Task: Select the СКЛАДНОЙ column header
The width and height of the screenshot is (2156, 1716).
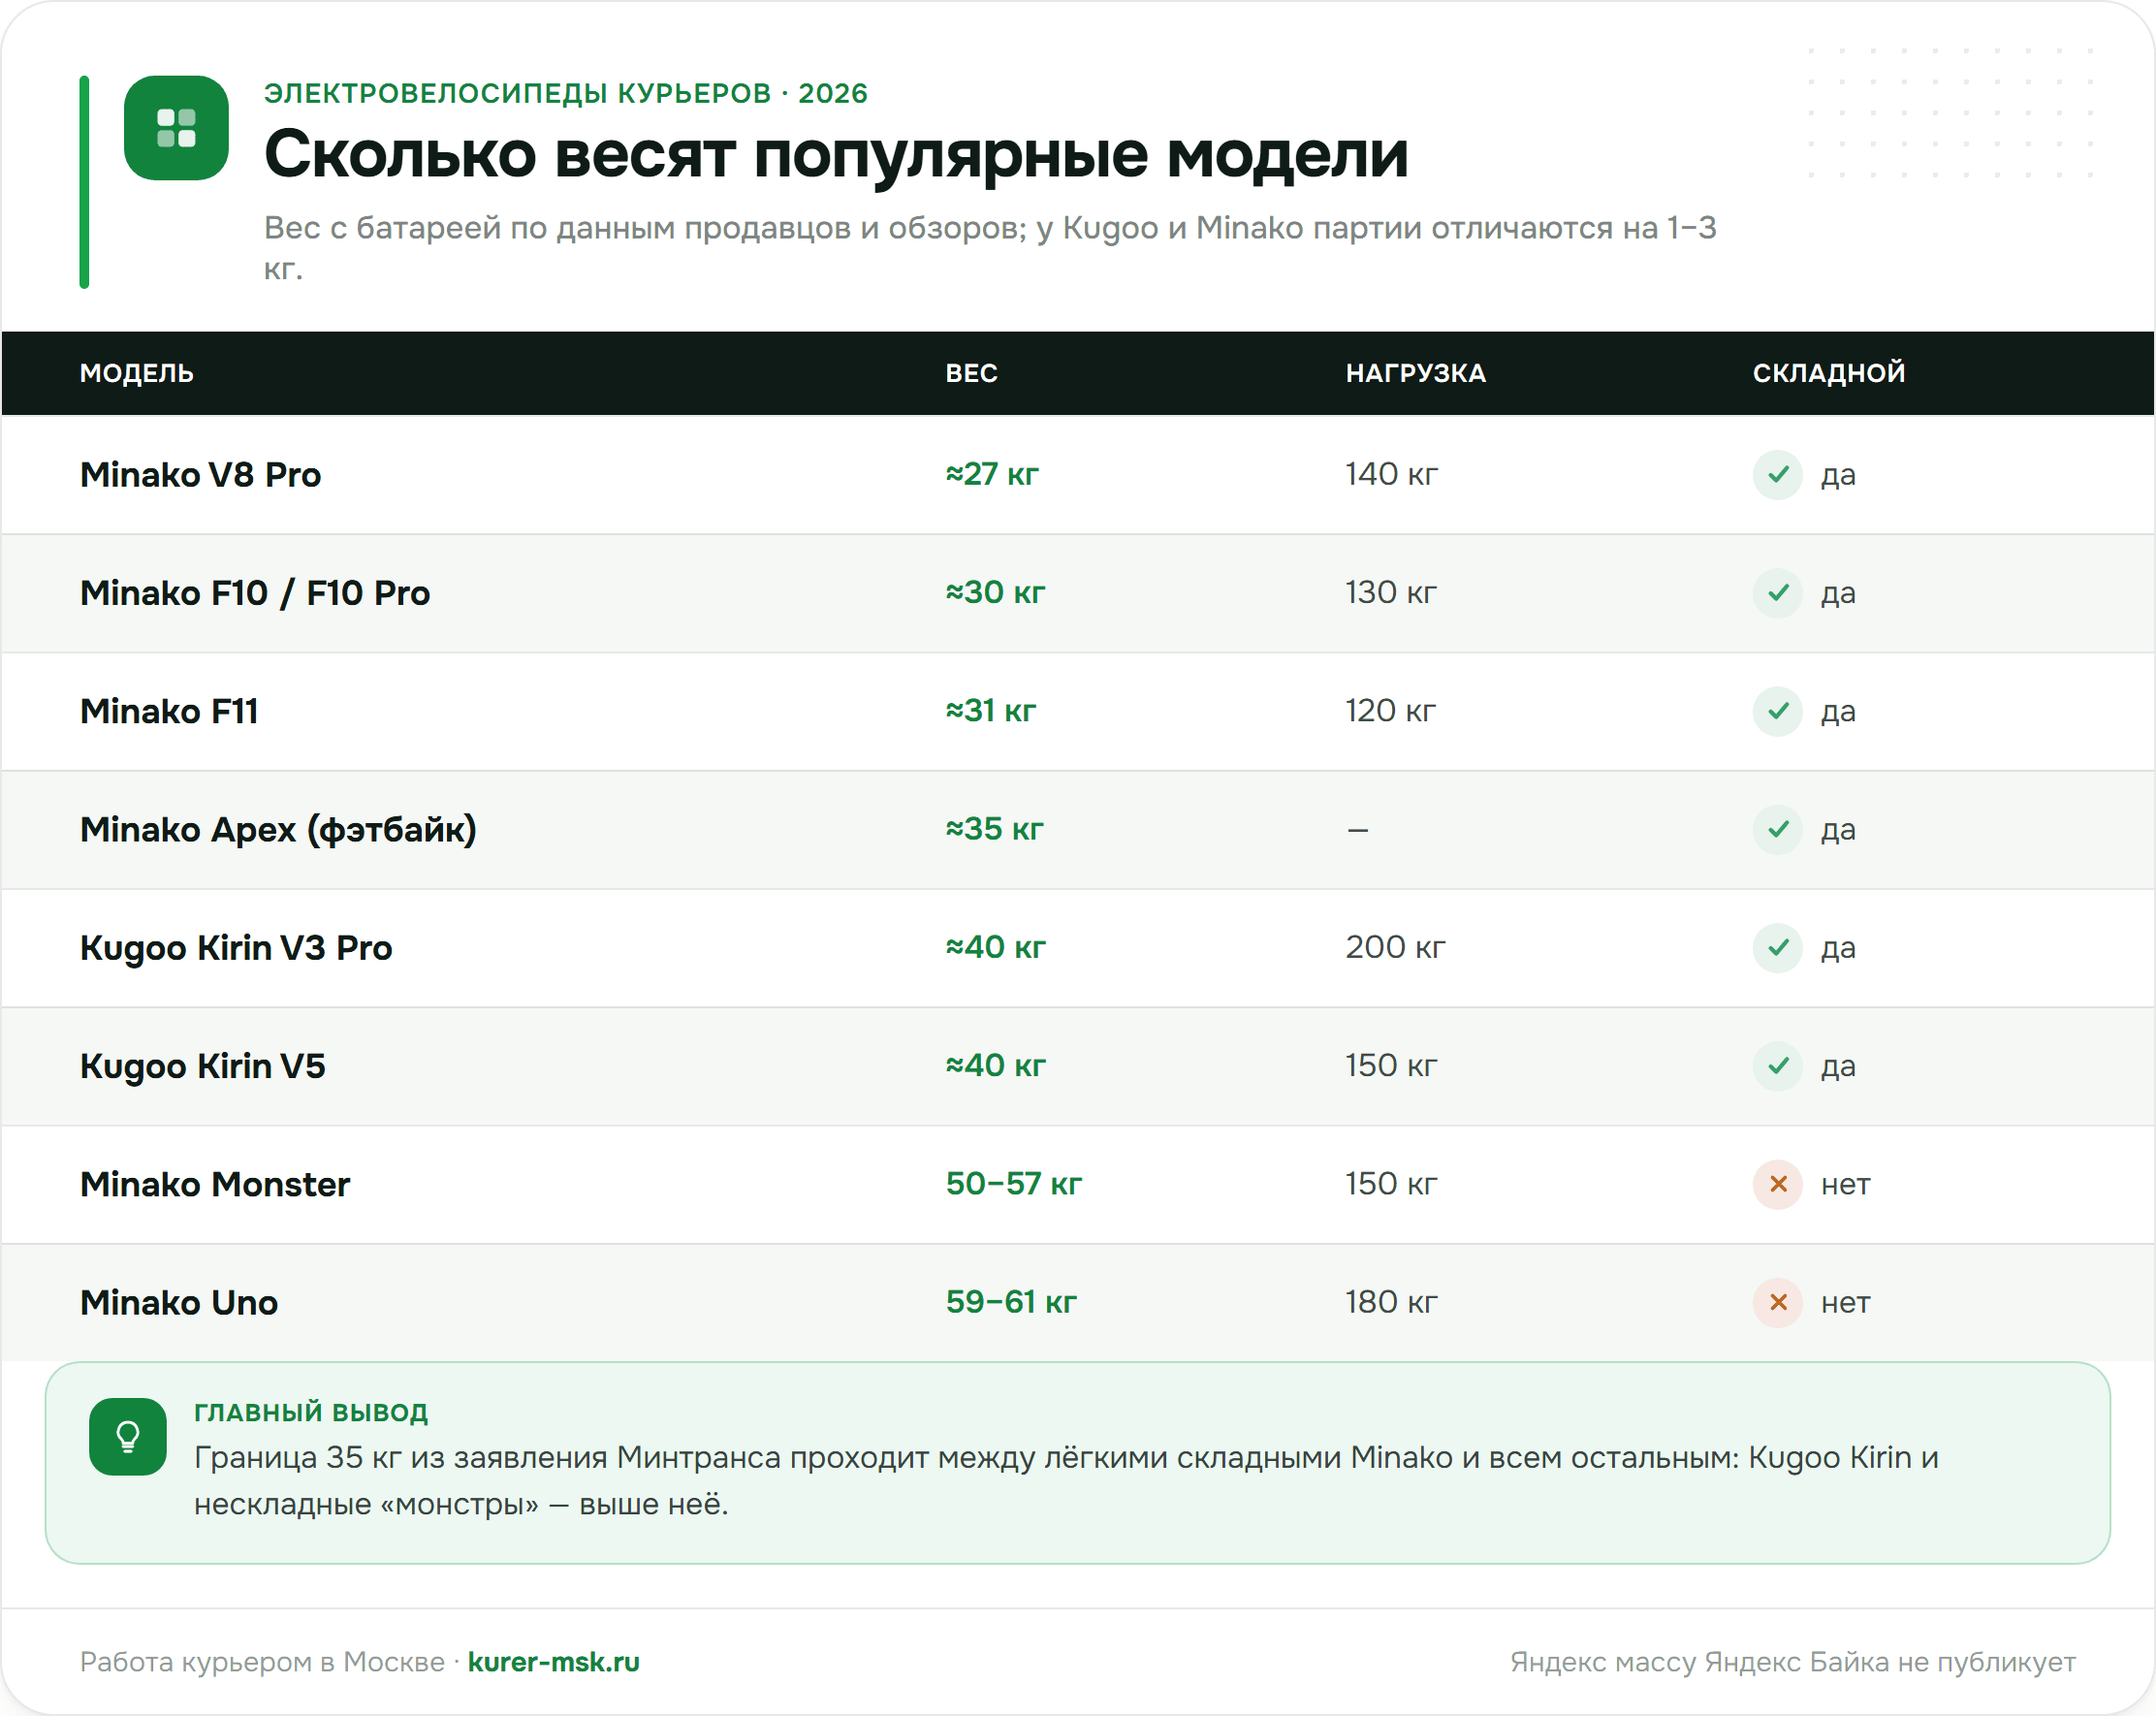Action: (x=1829, y=373)
